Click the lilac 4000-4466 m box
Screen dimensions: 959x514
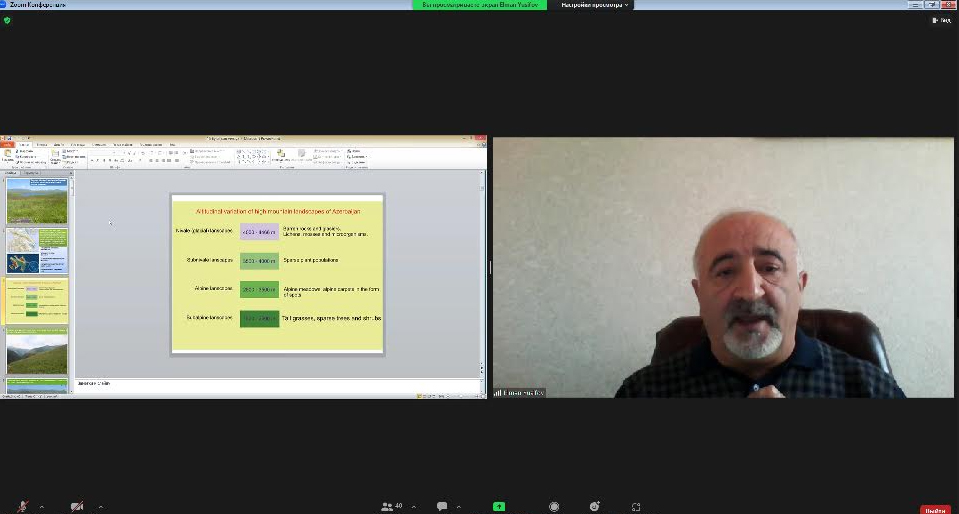[x=259, y=232]
